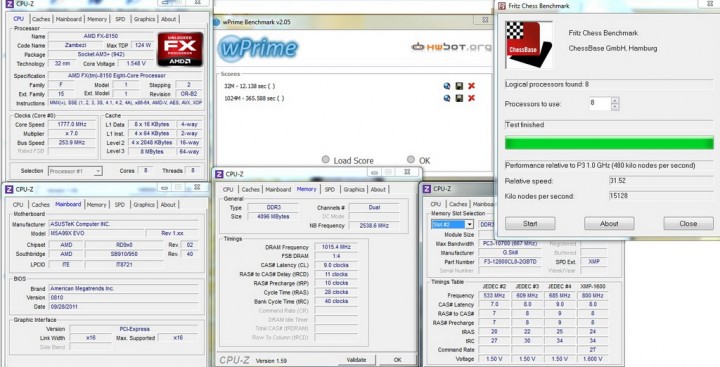
Task: Click the CPU-Z icon in the SPD window title
Action: tap(427, 189)
